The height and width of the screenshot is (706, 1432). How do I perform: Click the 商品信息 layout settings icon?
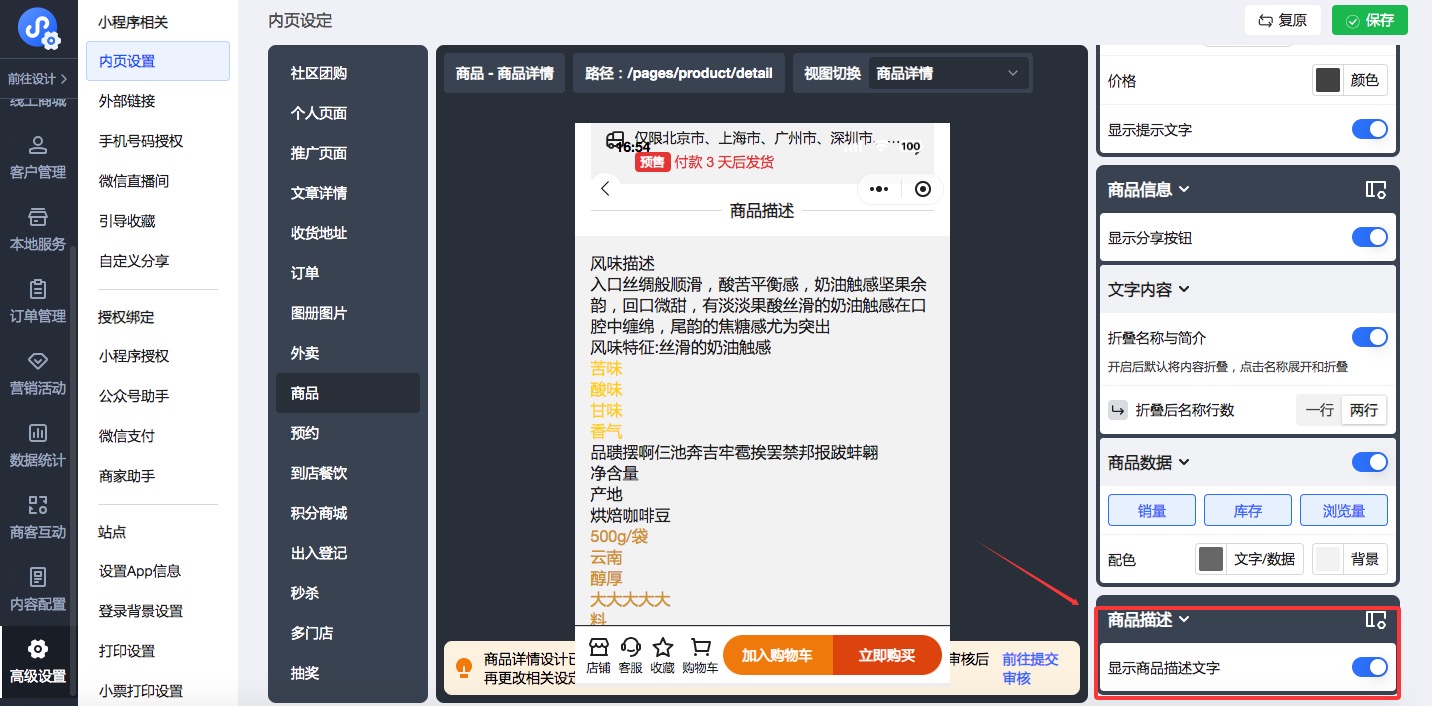coord(1375,190)
